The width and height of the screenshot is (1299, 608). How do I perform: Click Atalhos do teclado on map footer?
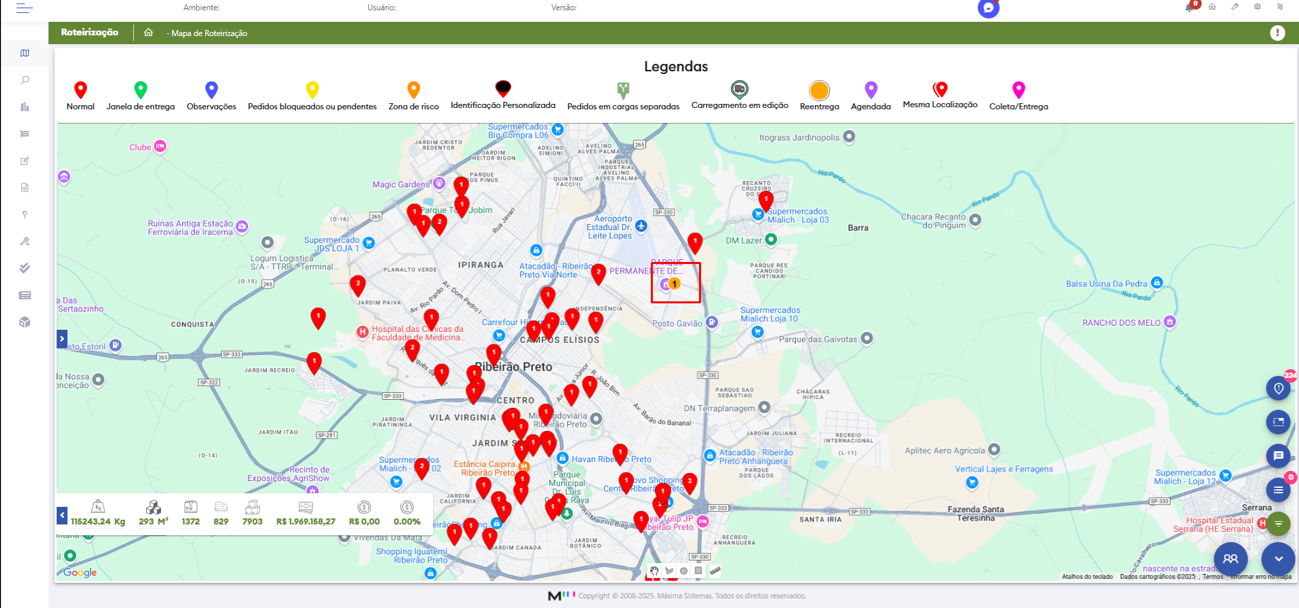(1087, 577)
